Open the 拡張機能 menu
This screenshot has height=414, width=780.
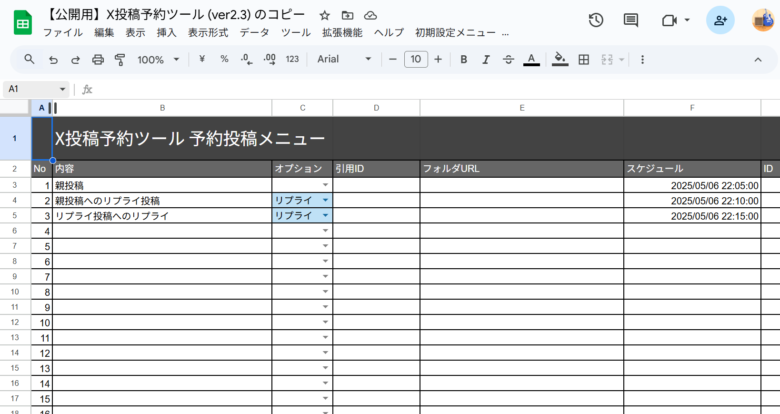point(342,33)
